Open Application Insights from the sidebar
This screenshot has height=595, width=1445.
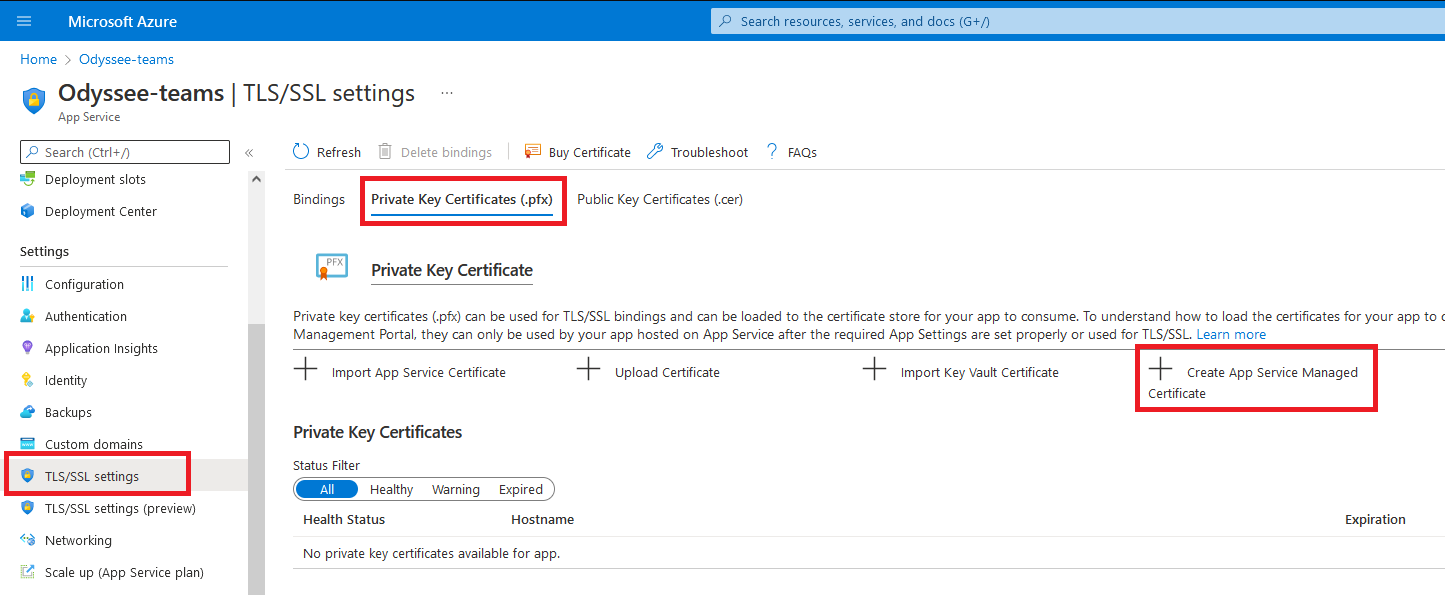click(x=101, y=348)
